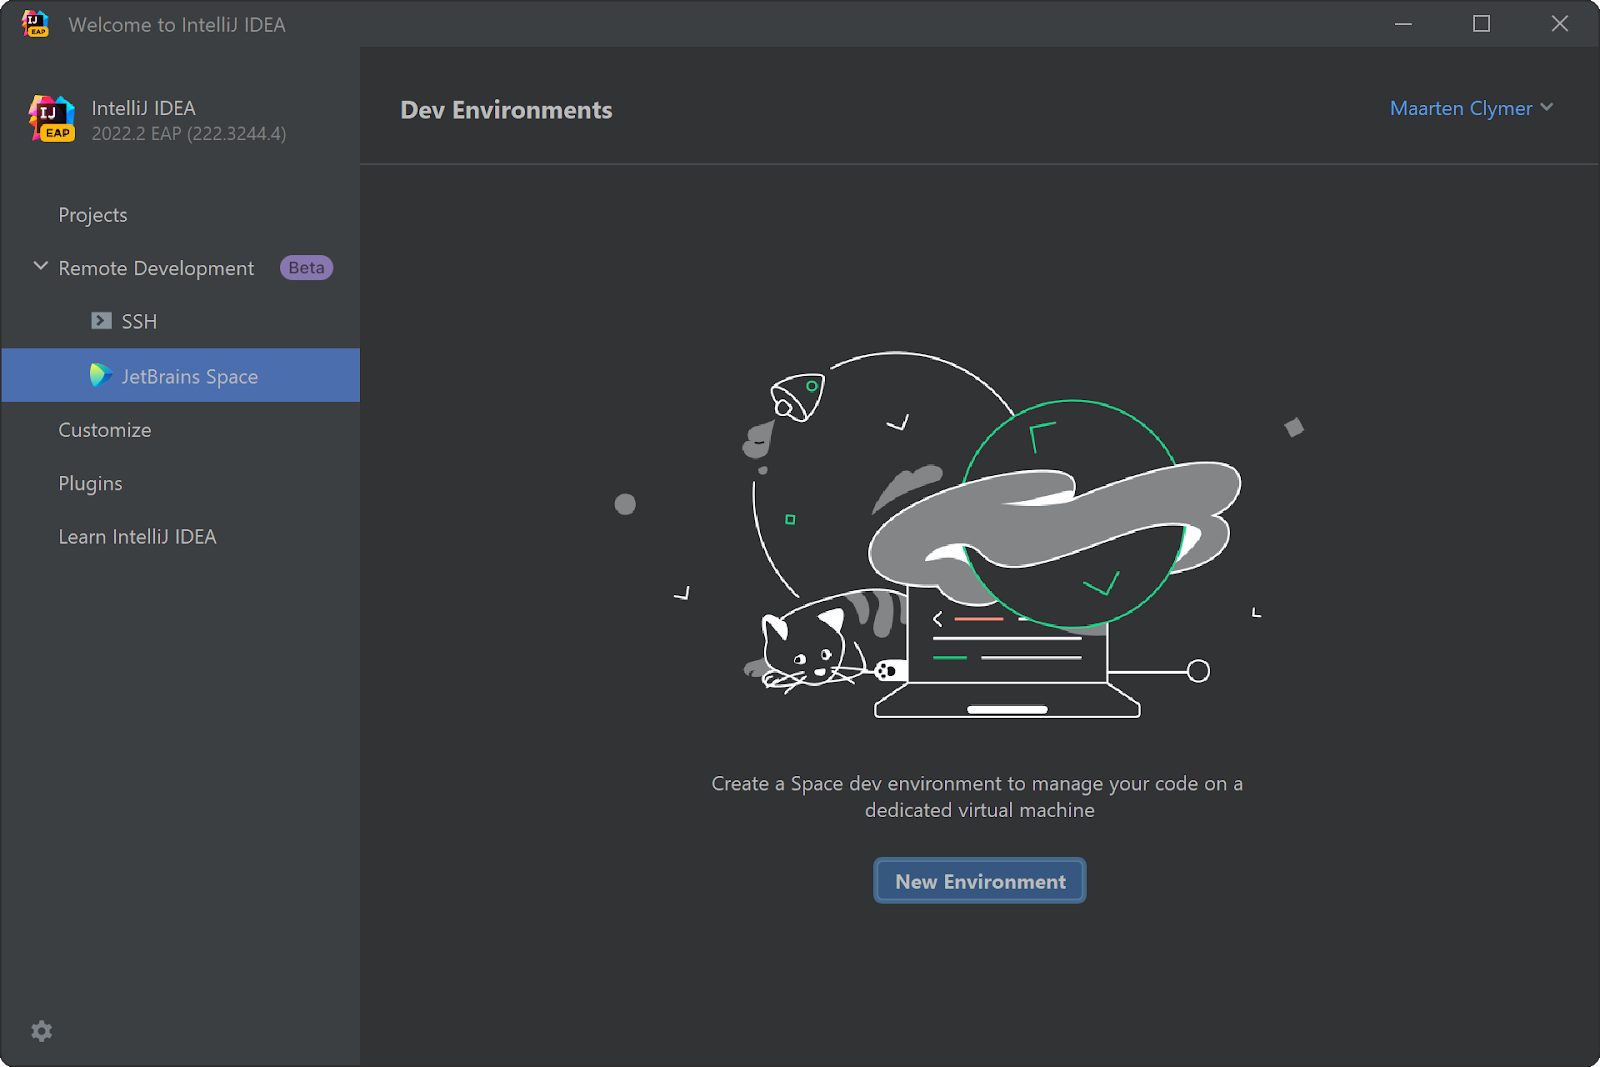Viewport: 1600px width, 1067px height.
Task: Click the JetBrains Space logo icon
Action: tap(100, 375)
